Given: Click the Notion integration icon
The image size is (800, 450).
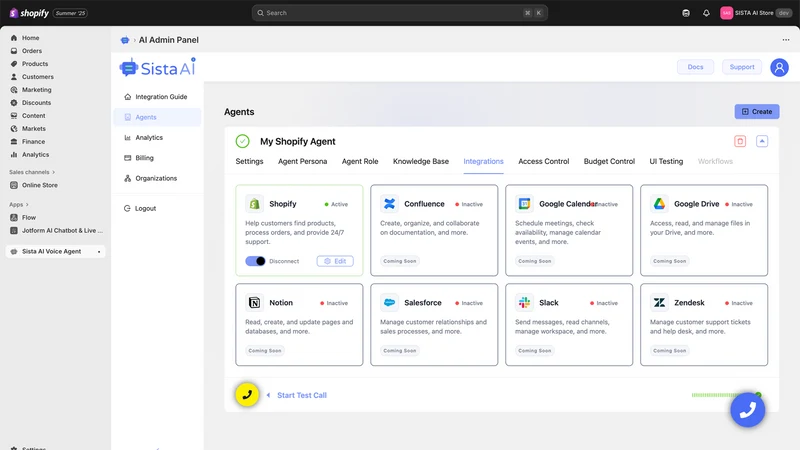Looking at the screenshot, I should (254, 303).
